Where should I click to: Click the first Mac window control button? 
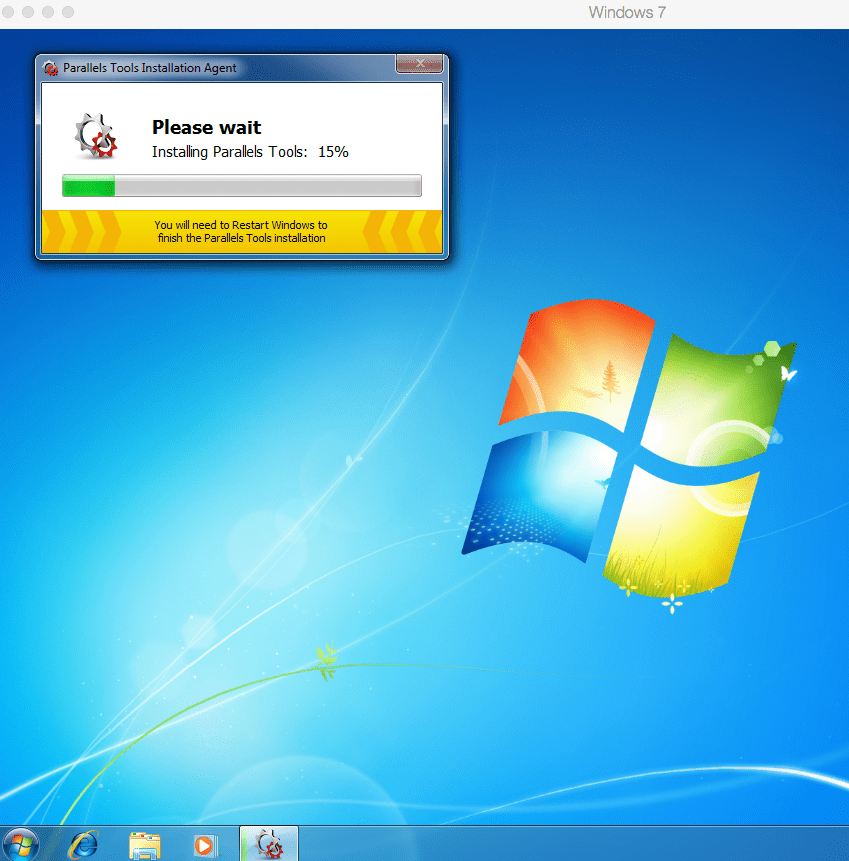(8, 12)
